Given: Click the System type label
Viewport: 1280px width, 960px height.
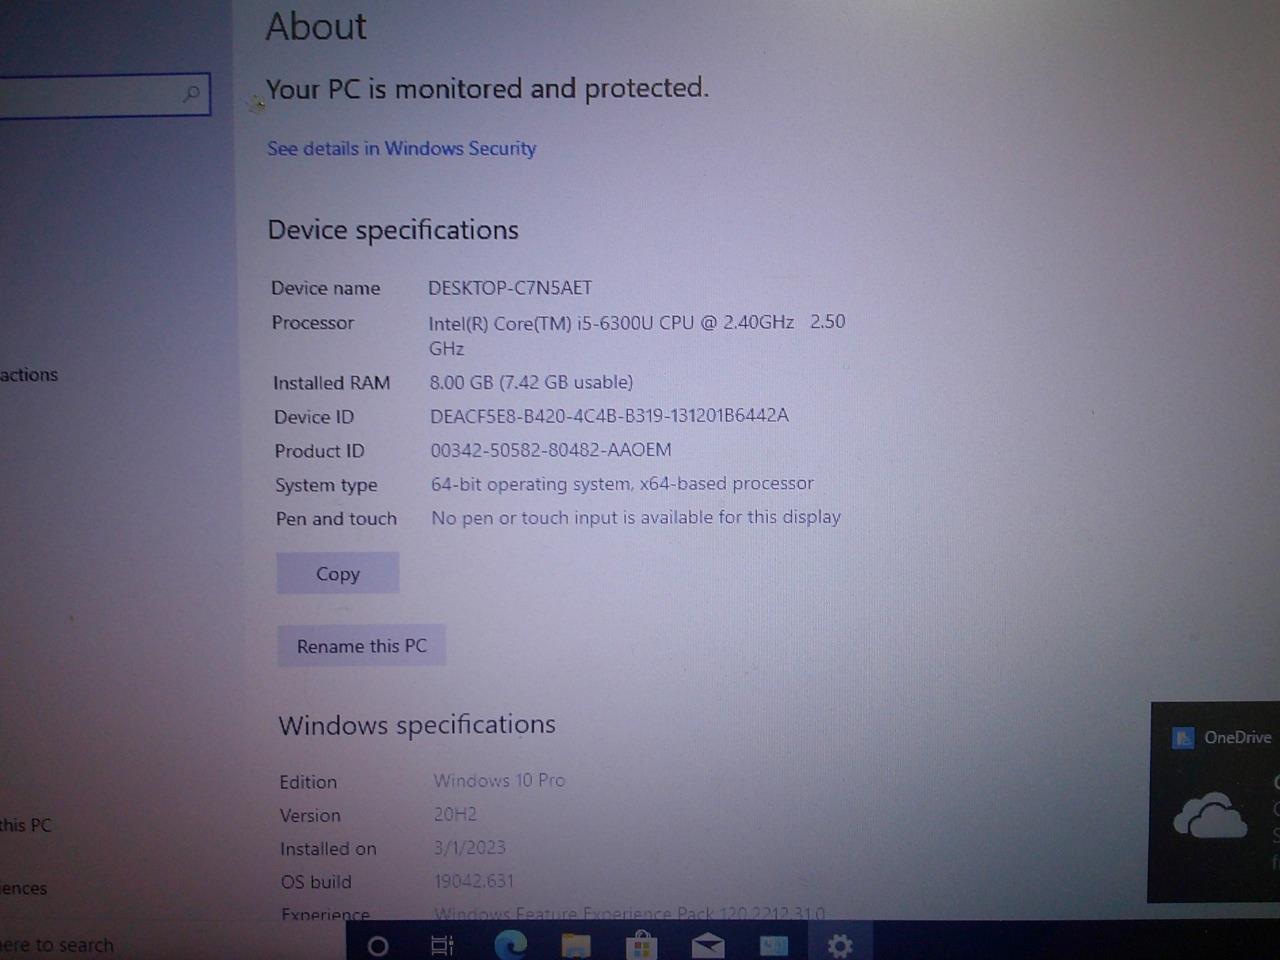Looking at the screenshot, I should [326, 485].
